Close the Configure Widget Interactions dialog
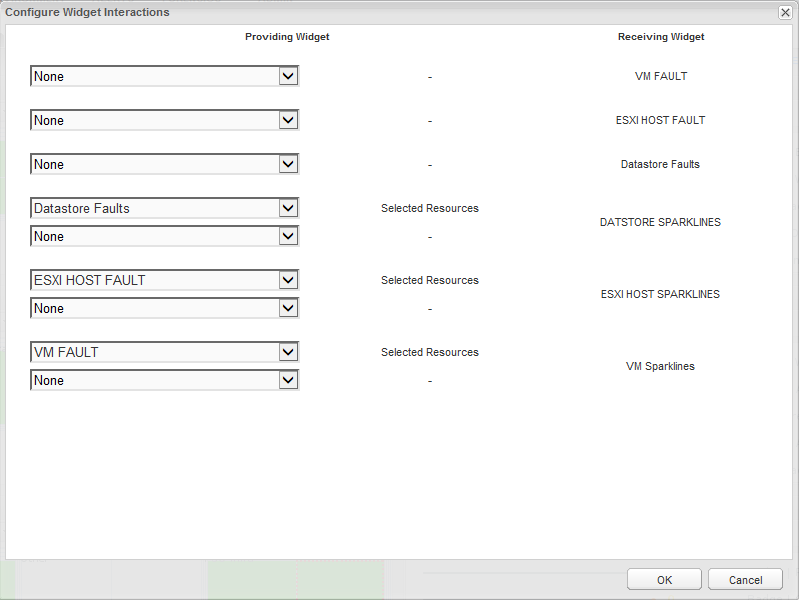This screenshot has height=600, width=799. [785, 12]
